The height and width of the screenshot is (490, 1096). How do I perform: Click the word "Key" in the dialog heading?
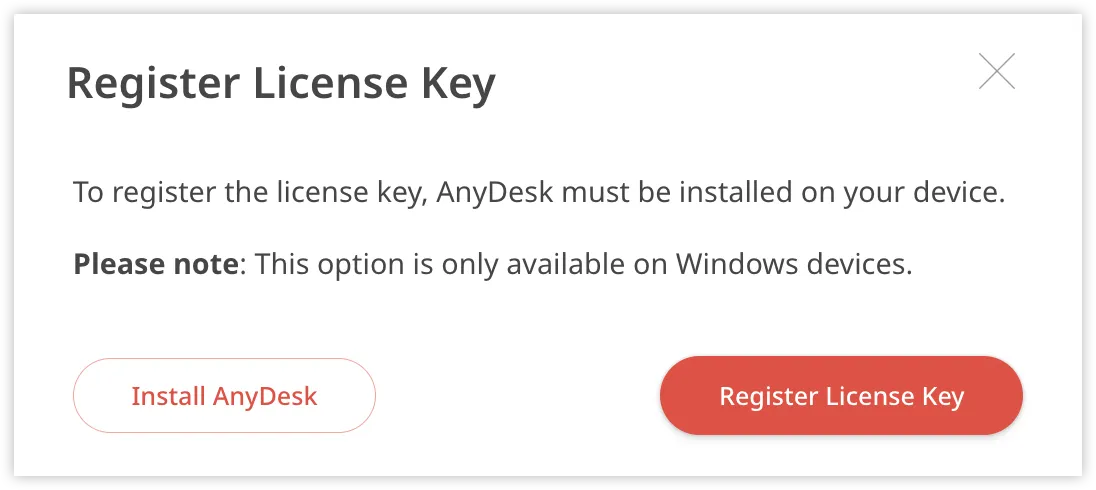coord(457,85)
